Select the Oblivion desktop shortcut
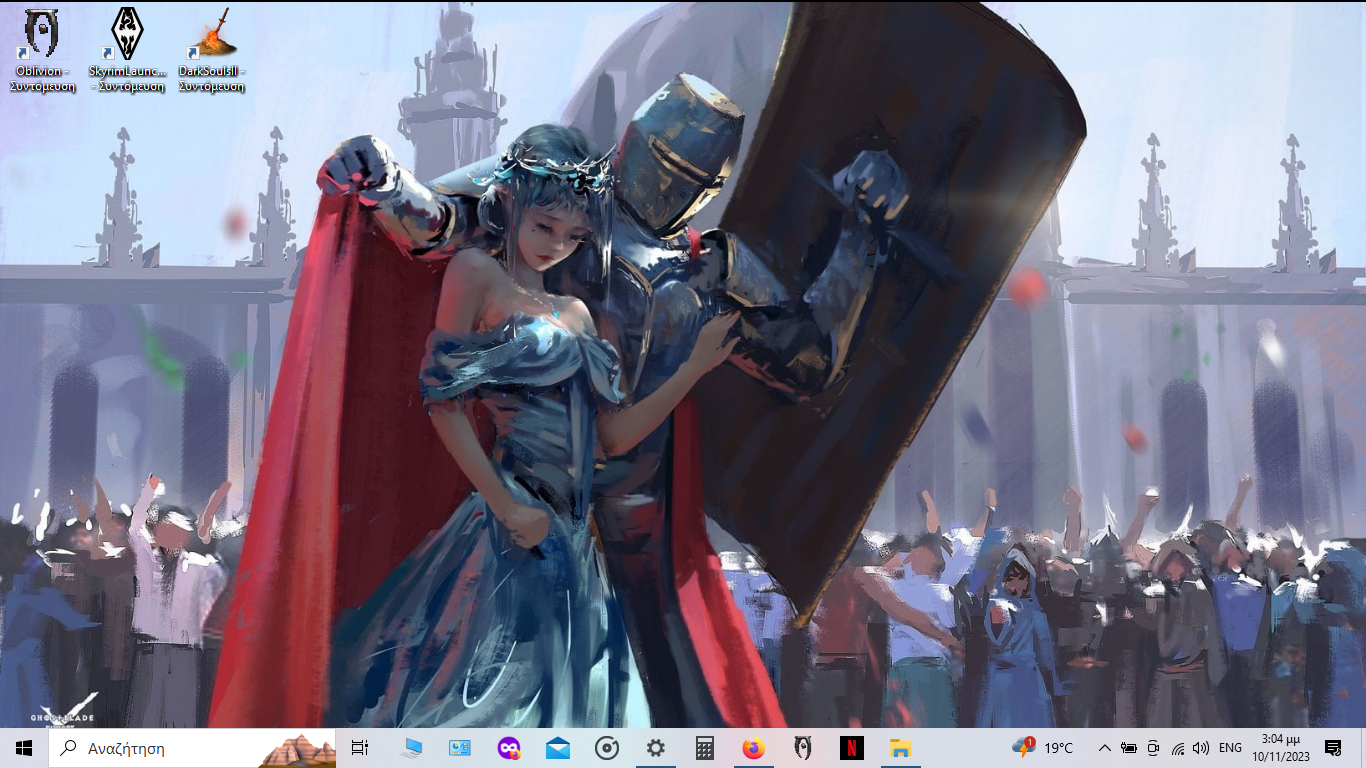Screen dimensions: 1366x768 click(42, 50)
